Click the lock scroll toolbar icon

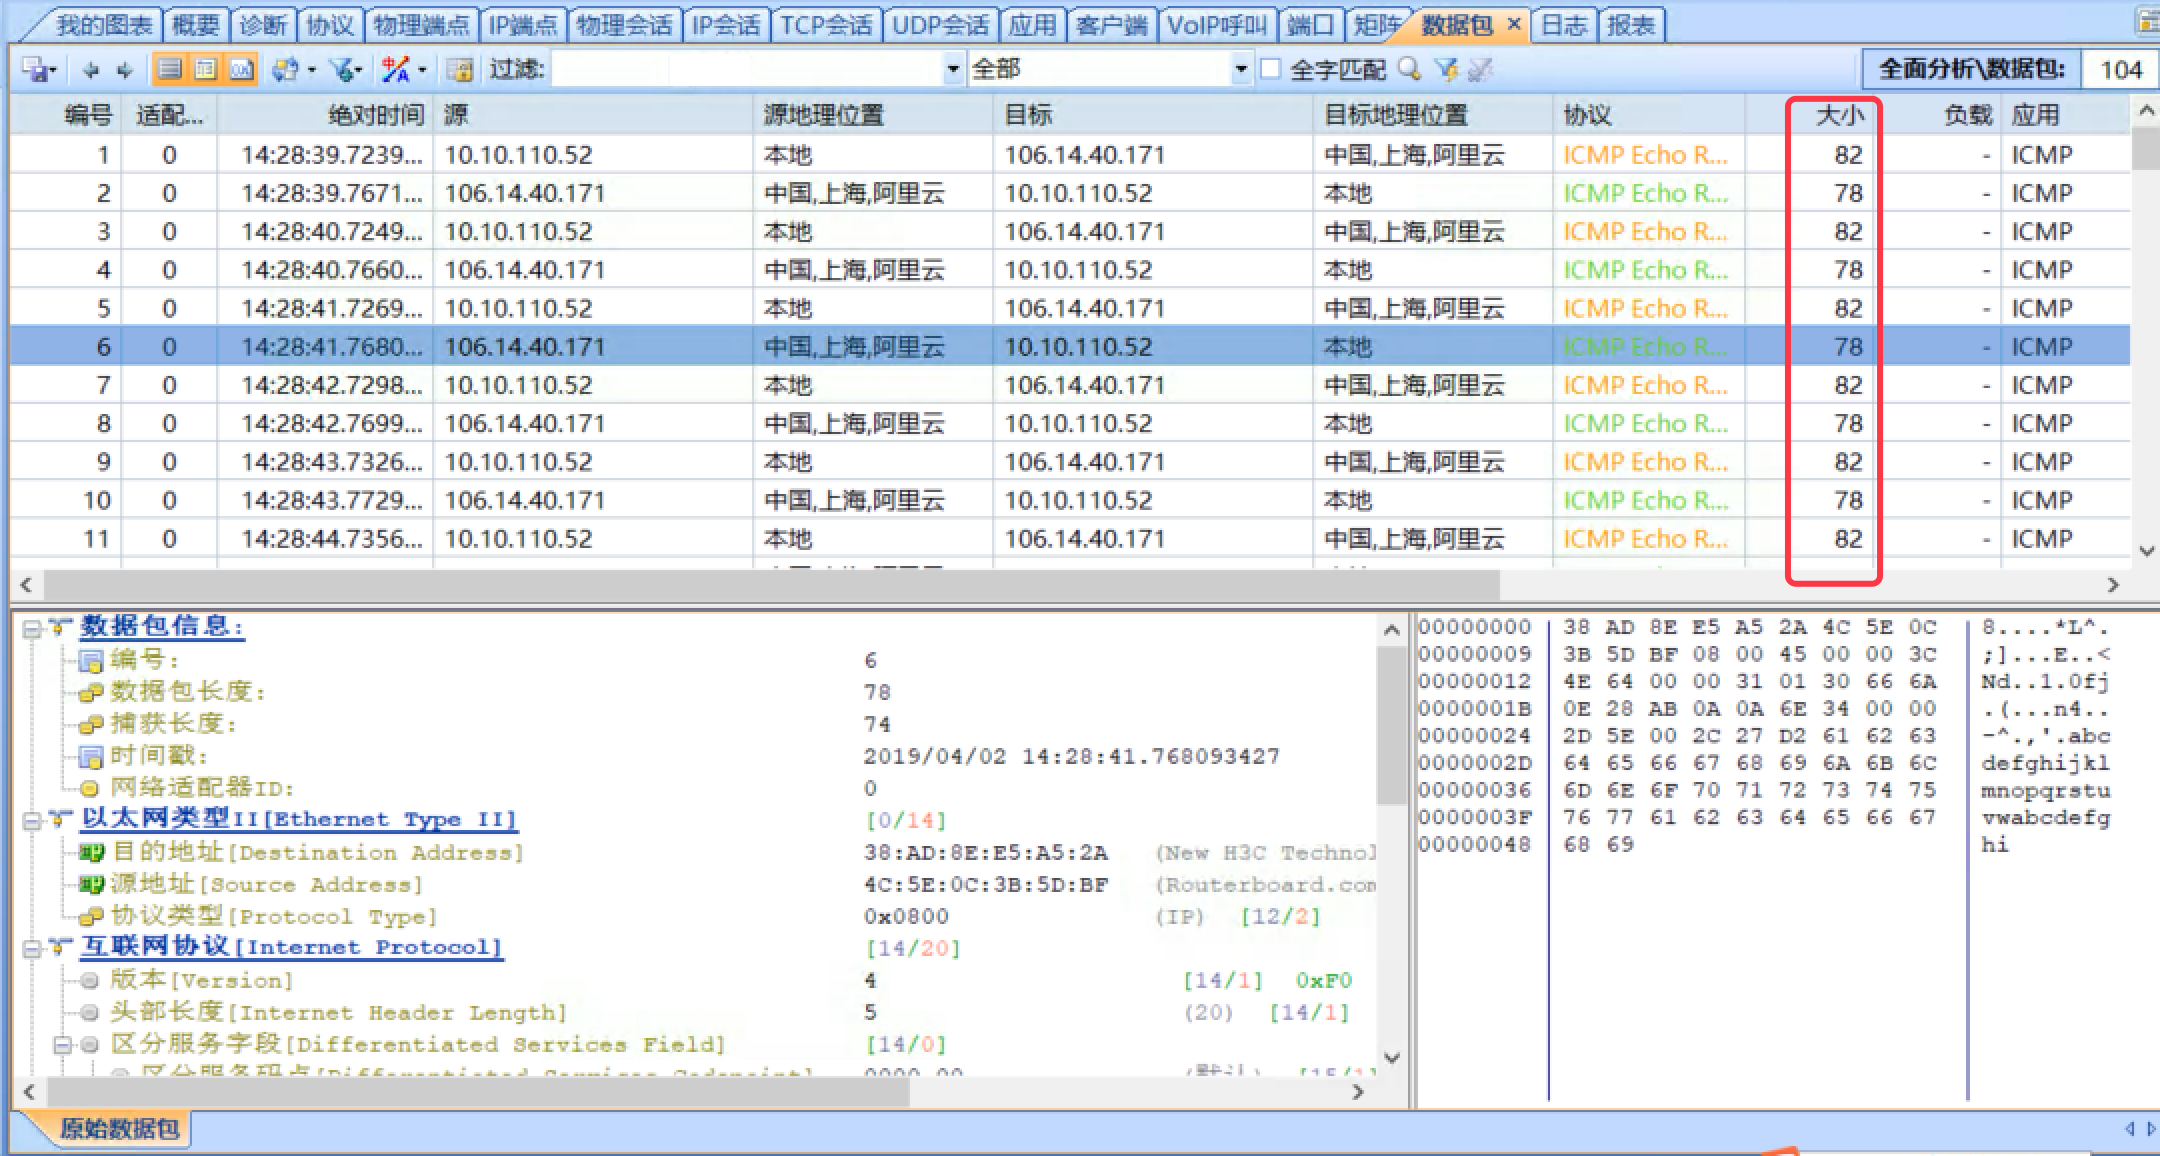[460, 70]
